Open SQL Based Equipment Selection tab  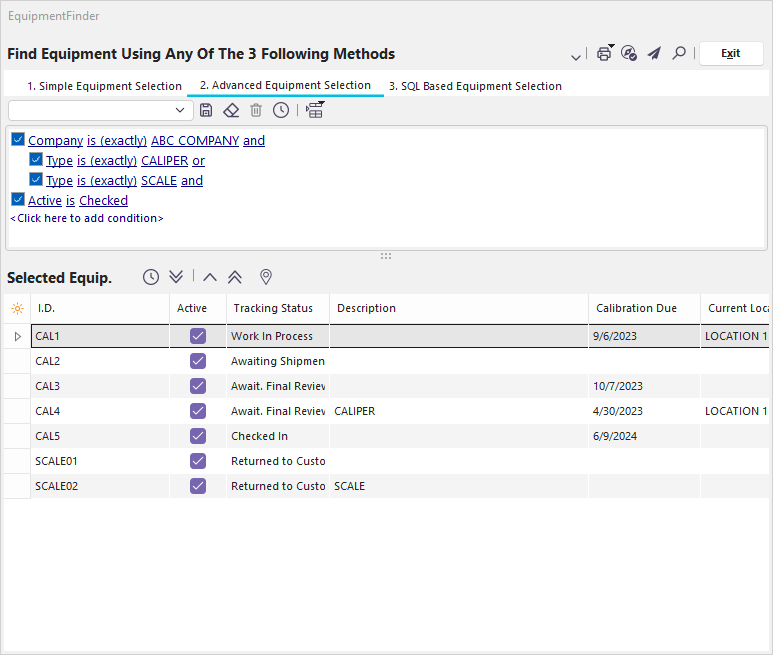click(475, 86)
